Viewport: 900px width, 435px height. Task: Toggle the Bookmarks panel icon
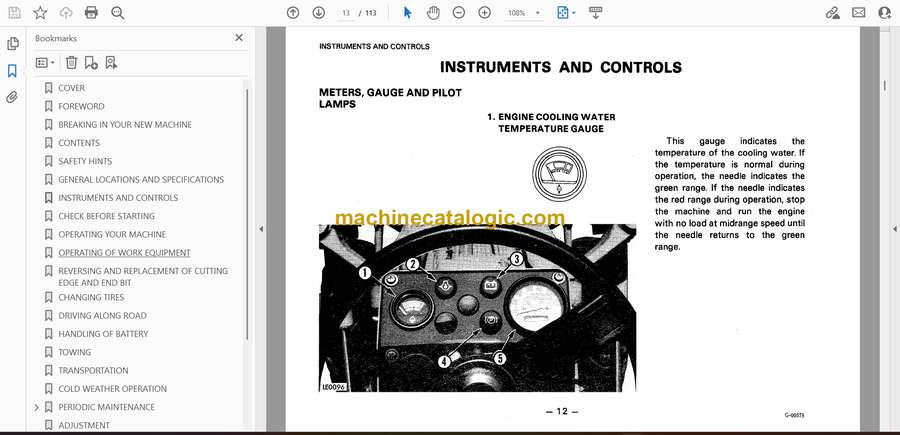click(x=12, y=71)
